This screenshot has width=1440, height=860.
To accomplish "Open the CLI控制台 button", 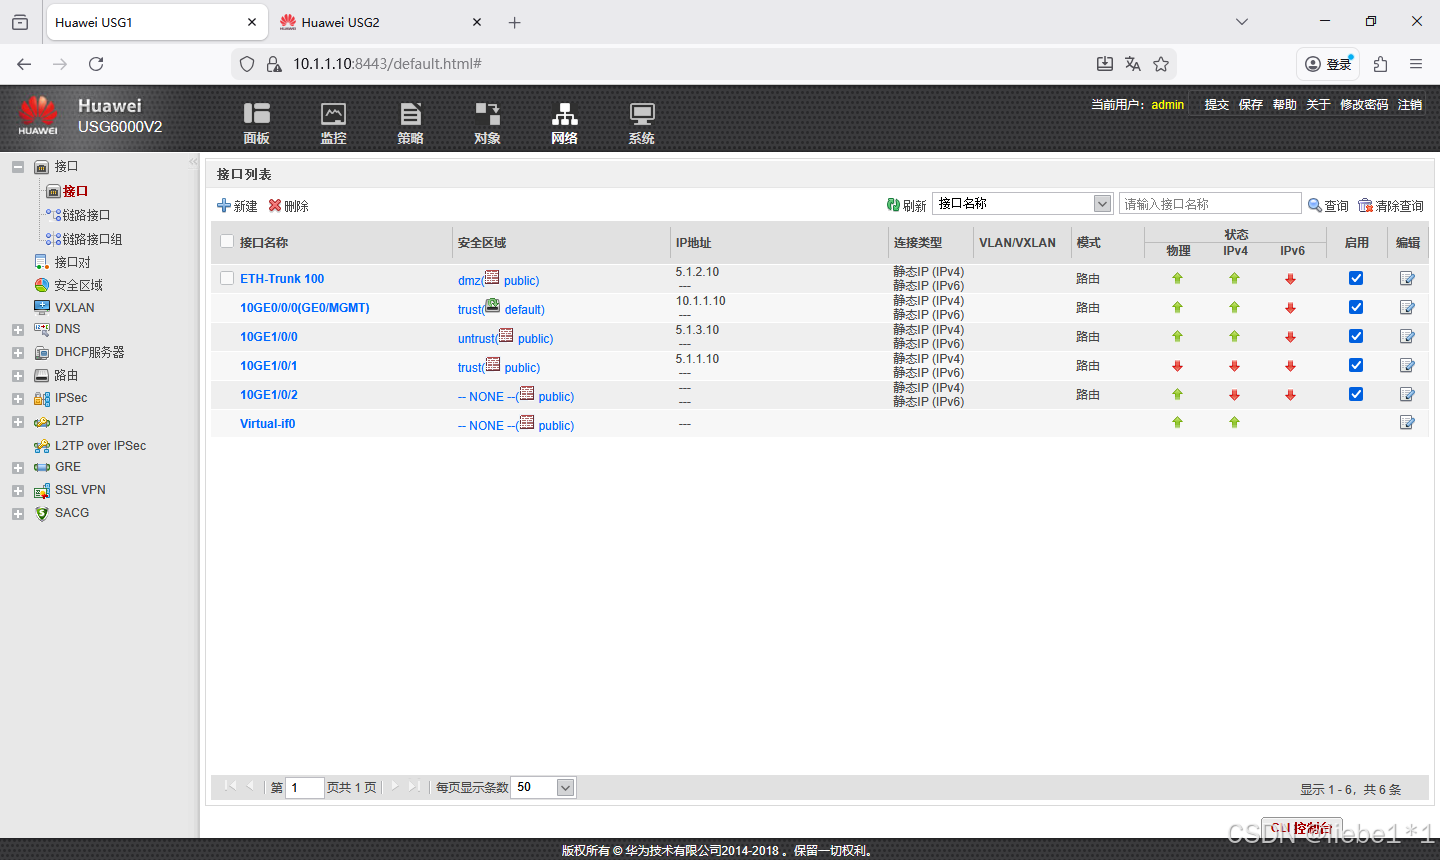I will tap(1302, 828).
